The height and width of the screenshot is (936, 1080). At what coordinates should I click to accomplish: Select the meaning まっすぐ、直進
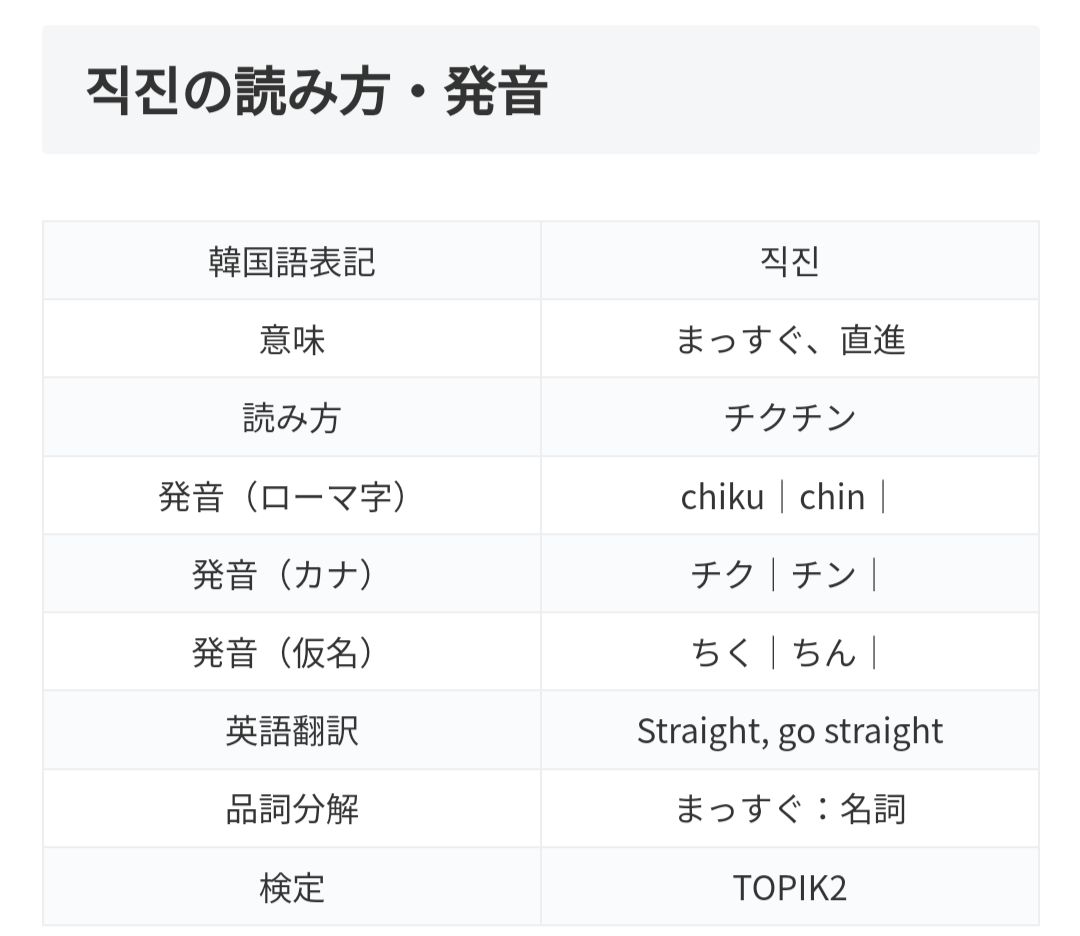pyautogui.click(x=789, y=340)
